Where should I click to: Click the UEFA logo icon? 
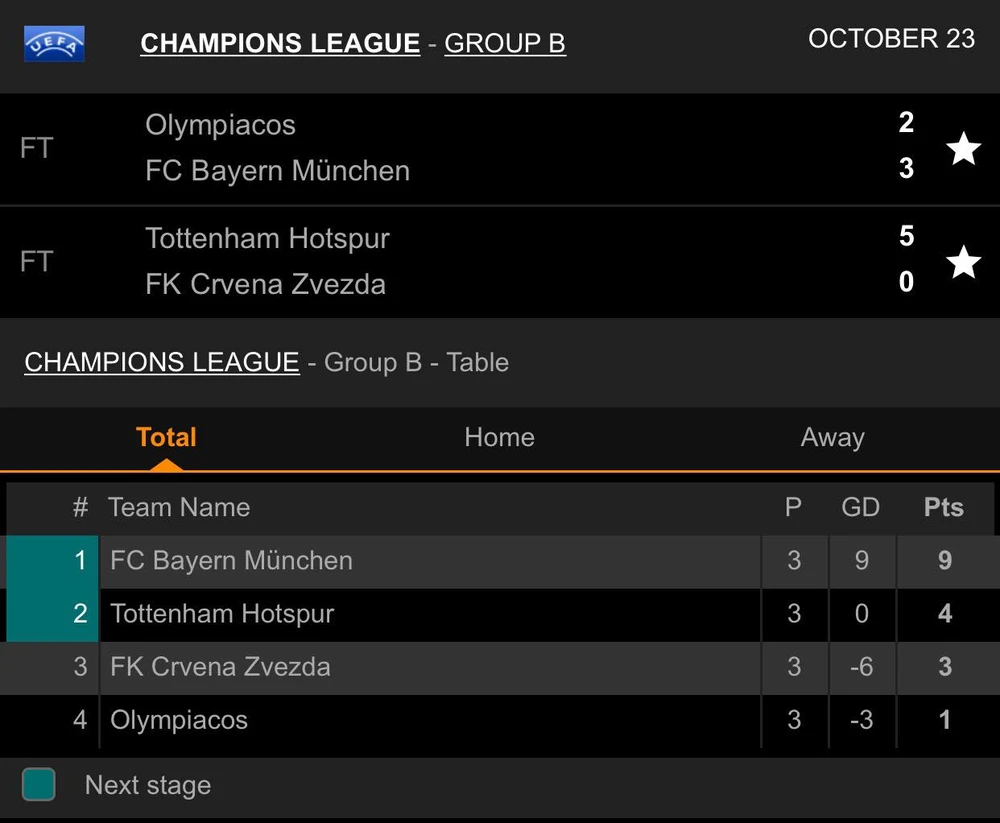tap(54, 44)
